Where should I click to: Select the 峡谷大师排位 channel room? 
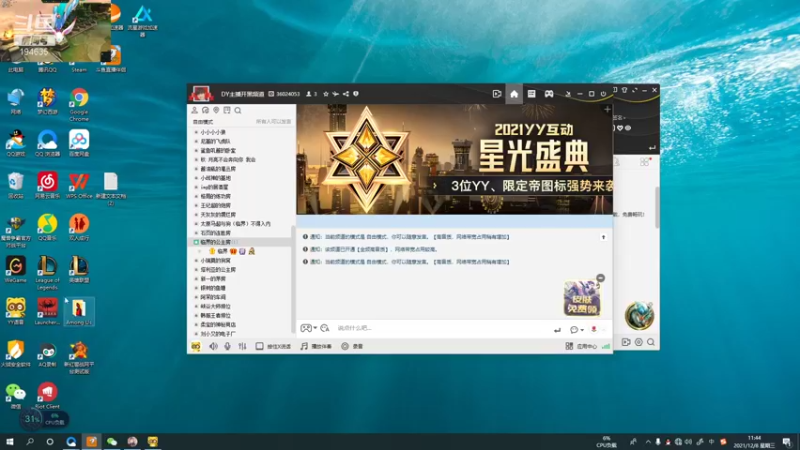coord(215,306)
